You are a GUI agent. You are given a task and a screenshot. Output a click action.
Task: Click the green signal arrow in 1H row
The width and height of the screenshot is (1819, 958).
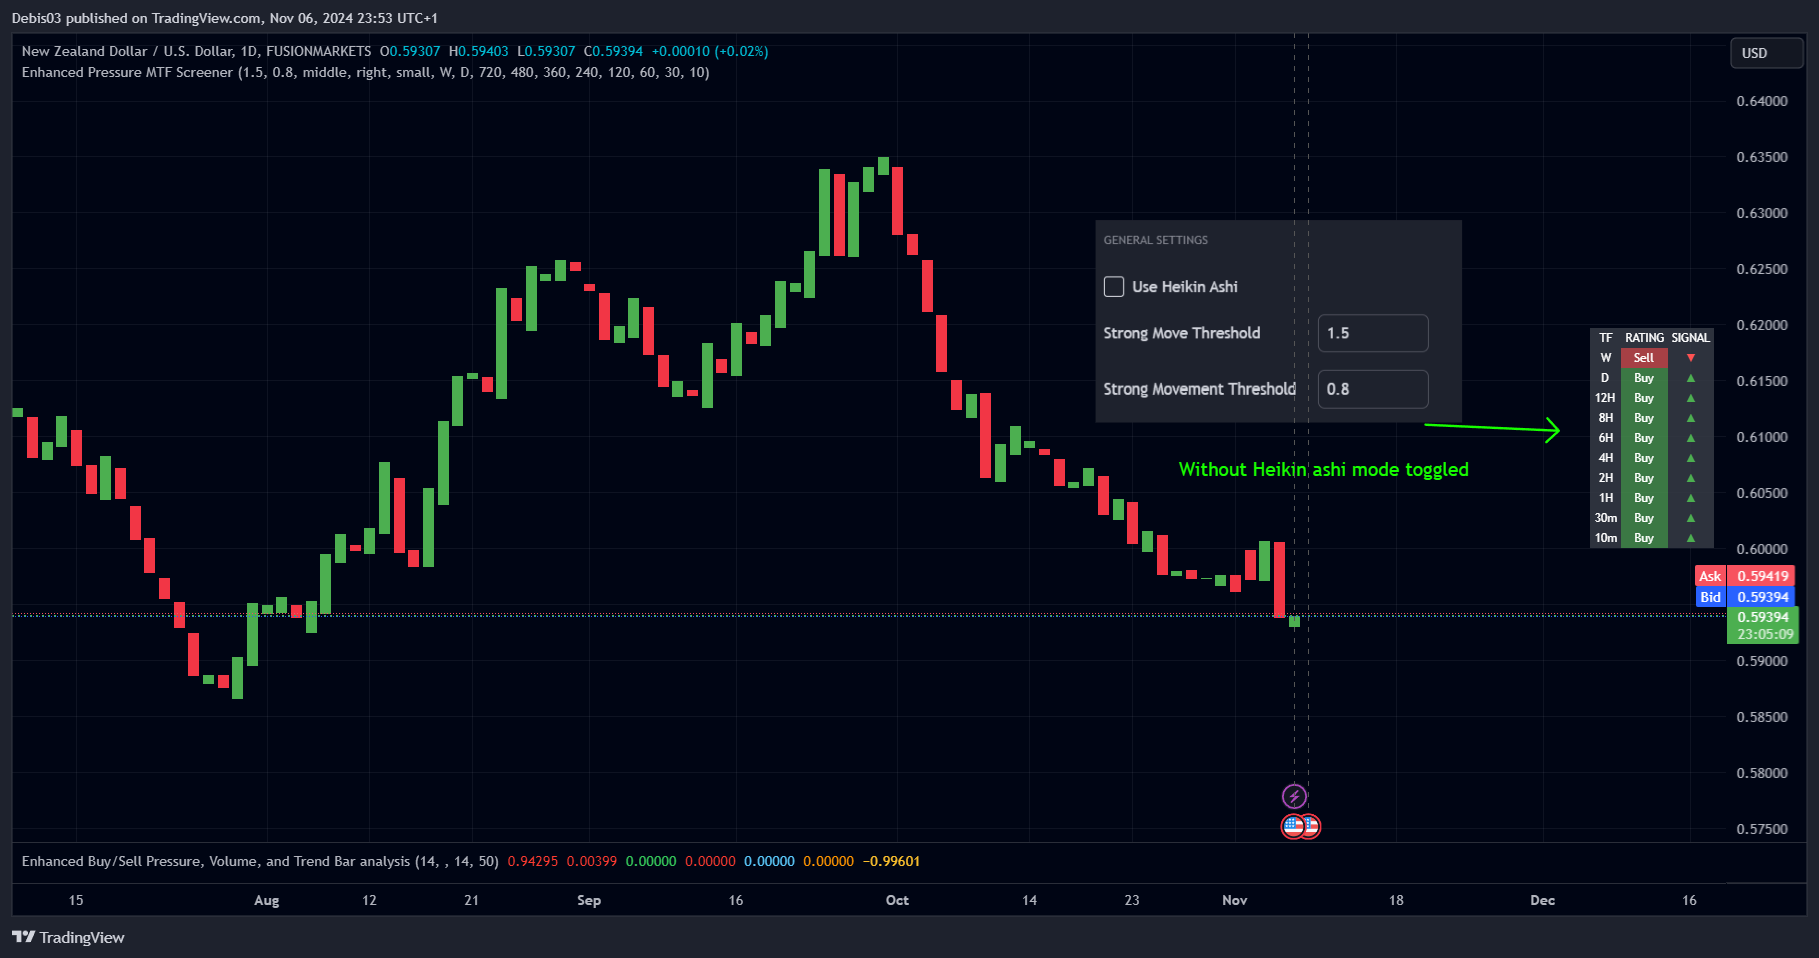pos(1691,498)
